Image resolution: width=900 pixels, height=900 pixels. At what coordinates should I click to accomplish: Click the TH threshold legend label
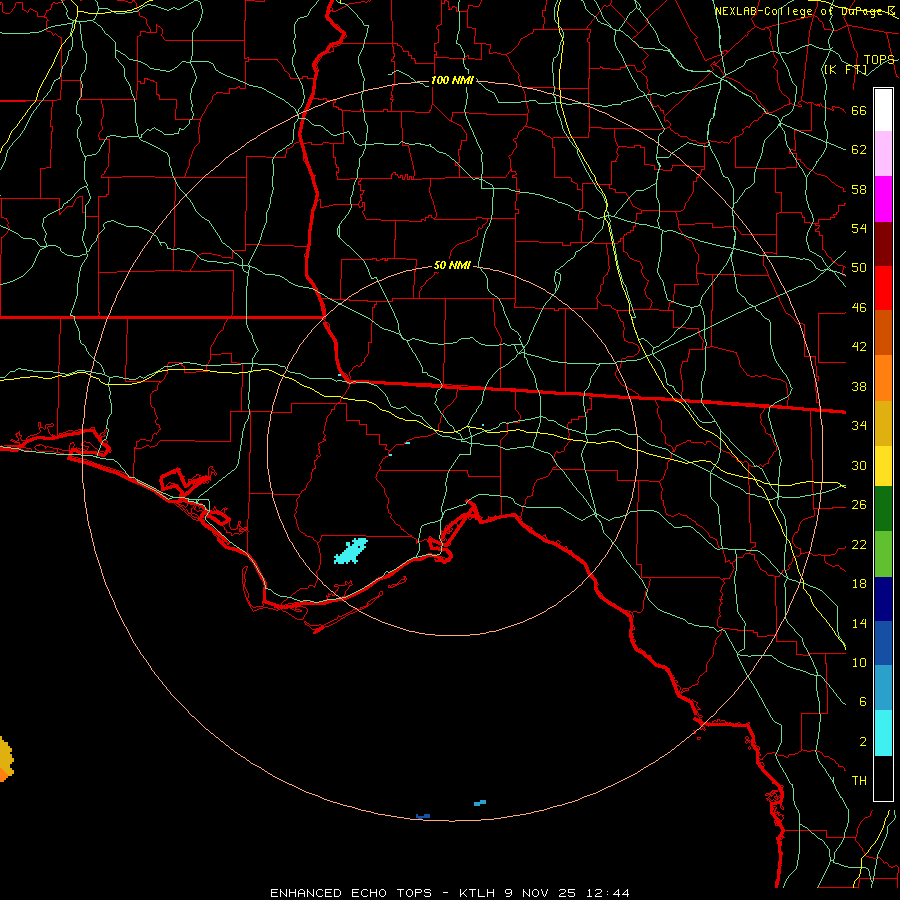(x=859, y=781)
